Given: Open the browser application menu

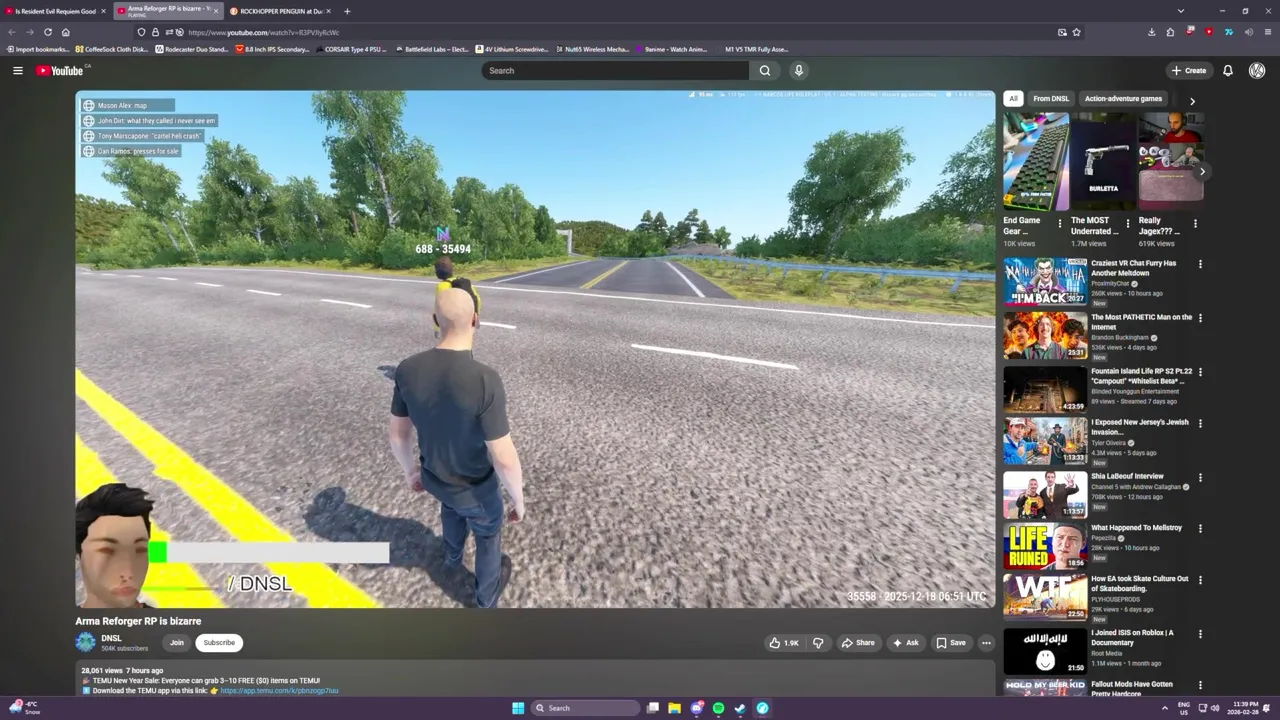Looking at the screenshot, I should (1267, 32).
